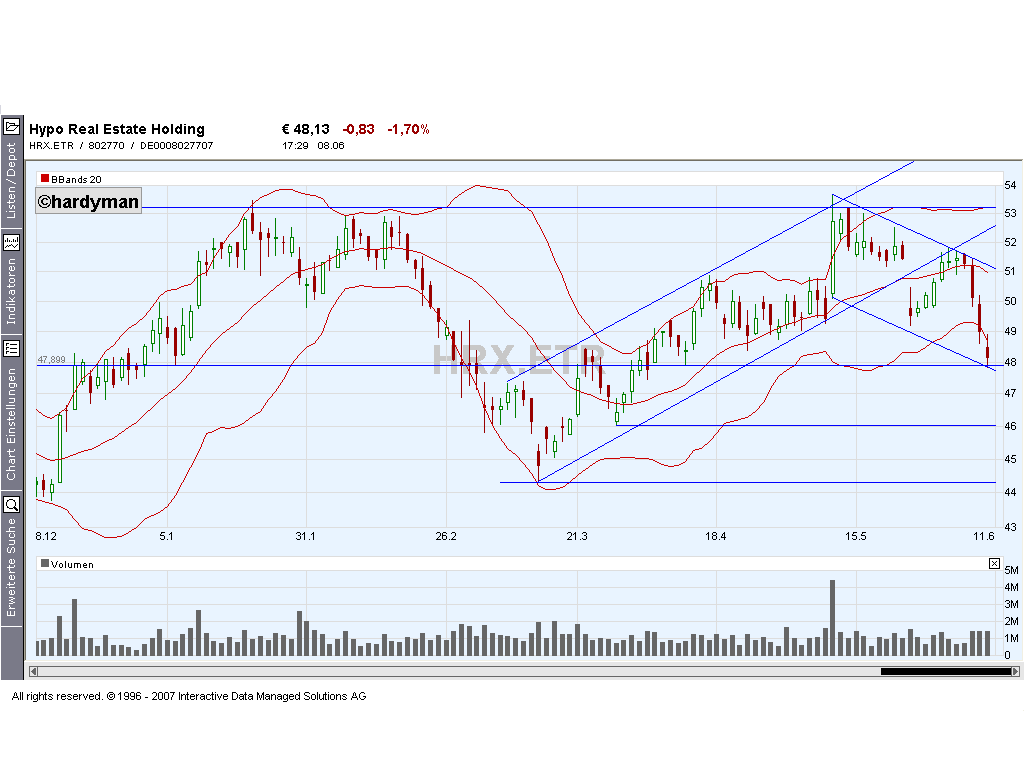The image size is (1024, 768).
Task: Click the Hypo Real Estate Holding title
Action: [115, 128]
